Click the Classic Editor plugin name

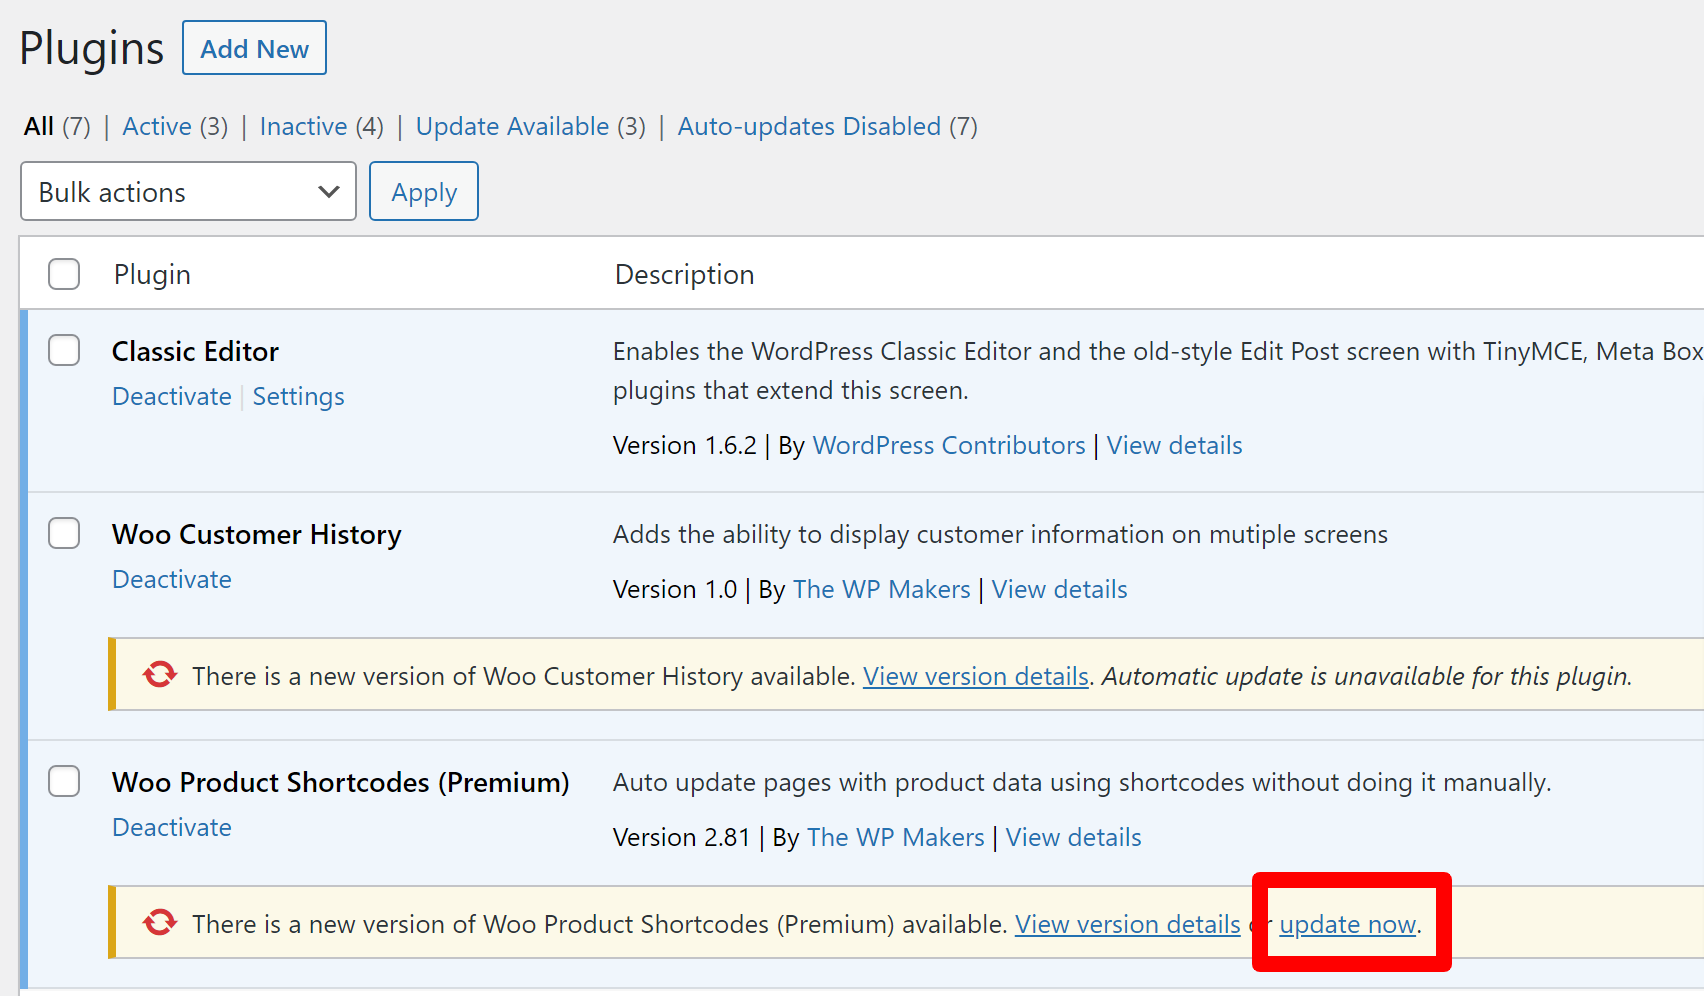point(195,351)
